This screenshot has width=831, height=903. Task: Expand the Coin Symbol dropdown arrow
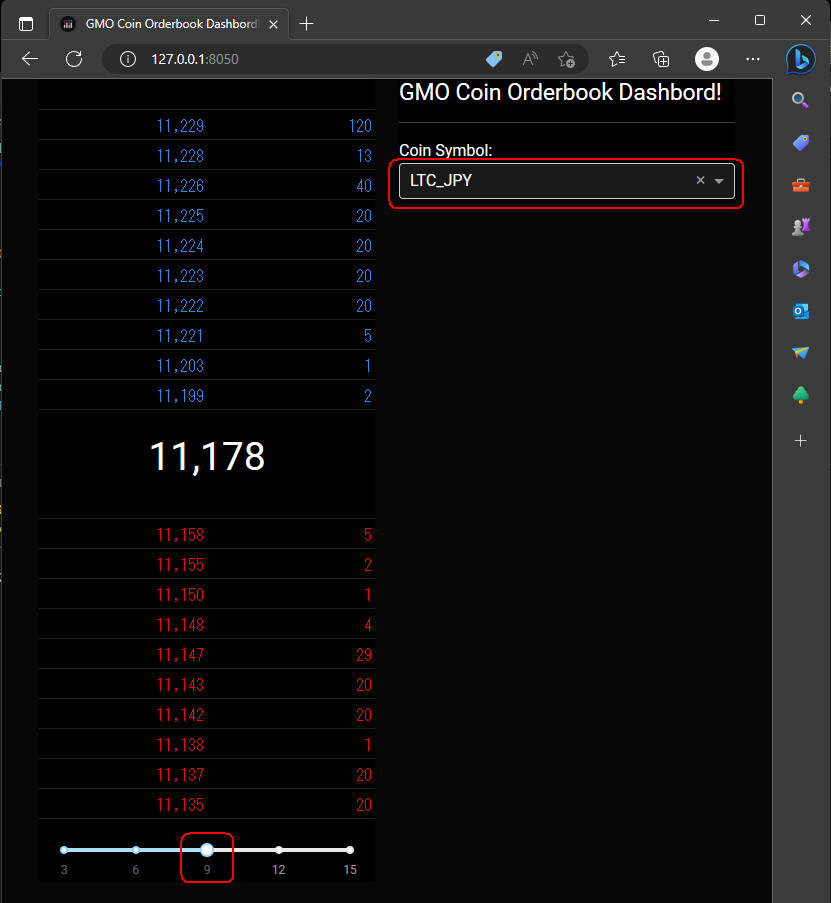719,181
